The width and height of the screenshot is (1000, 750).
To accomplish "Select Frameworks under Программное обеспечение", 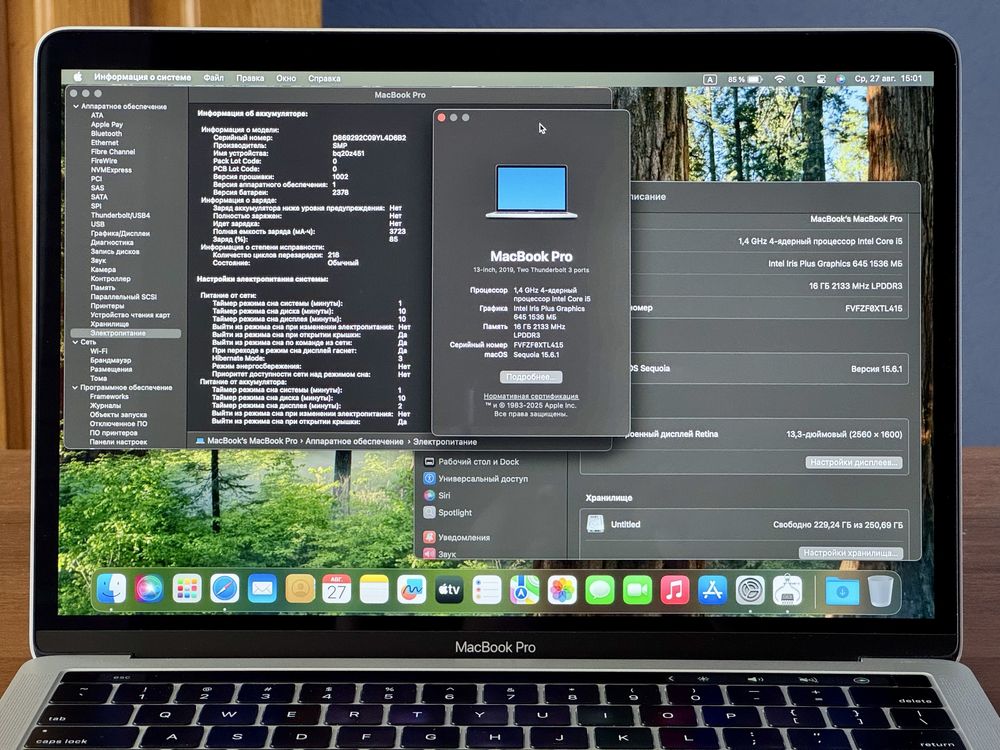I will point(108,397).
